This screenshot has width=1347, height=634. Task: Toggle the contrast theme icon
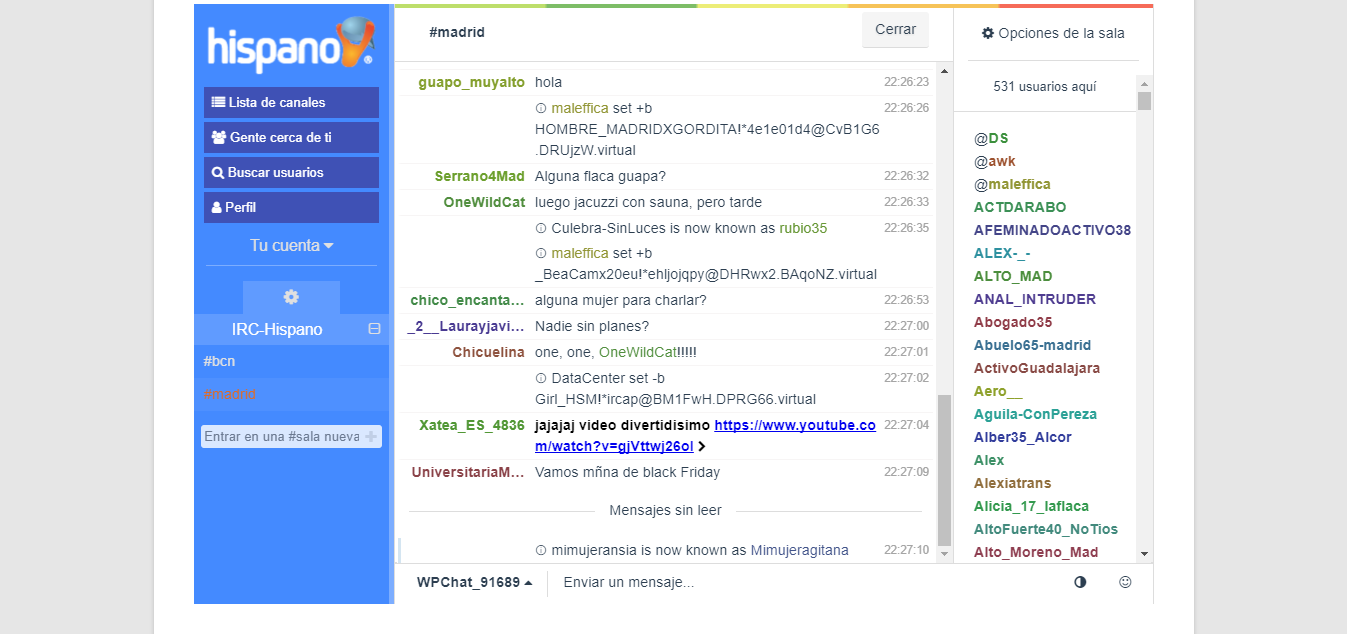[1080, 582]
